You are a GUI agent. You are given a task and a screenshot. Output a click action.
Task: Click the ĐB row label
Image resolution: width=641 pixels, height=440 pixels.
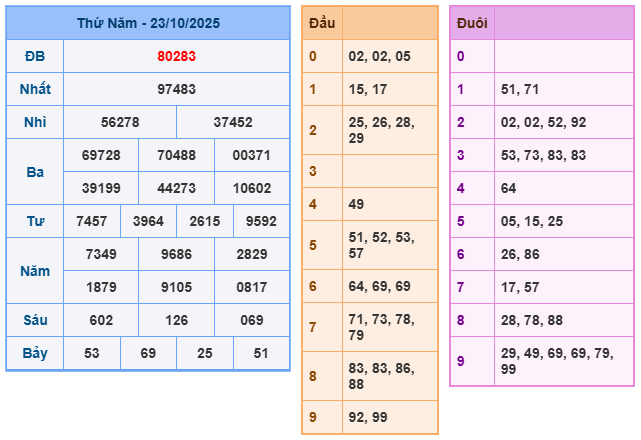point(35,56)
